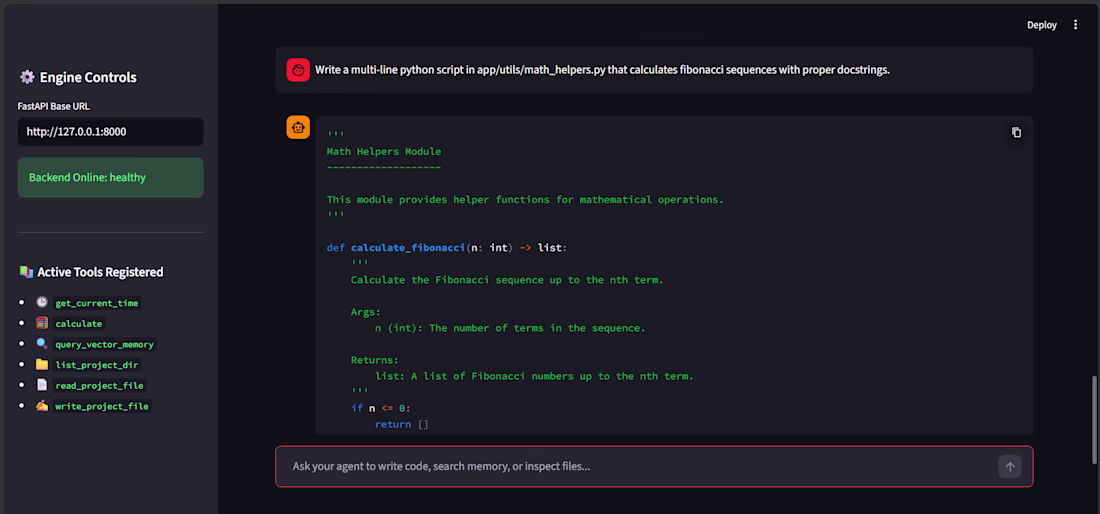Select the calculate tool label
This screenshot has width=1100, height=514.
point(79,324)
